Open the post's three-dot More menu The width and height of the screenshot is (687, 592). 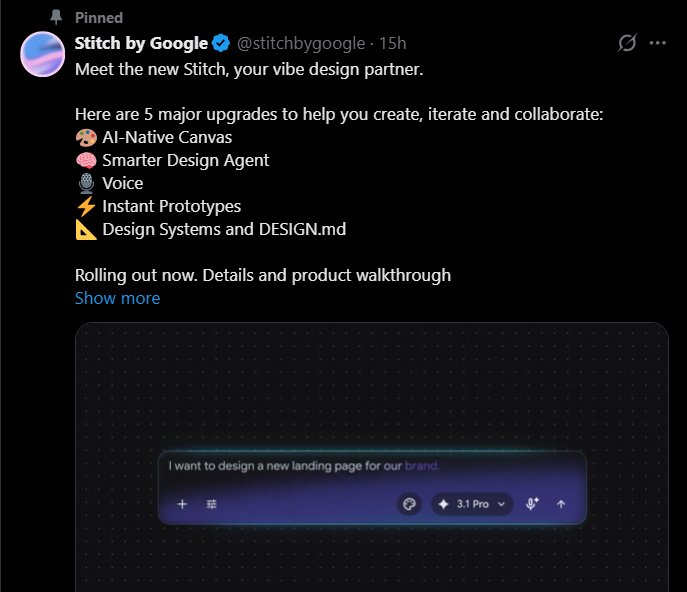[658, 43]
